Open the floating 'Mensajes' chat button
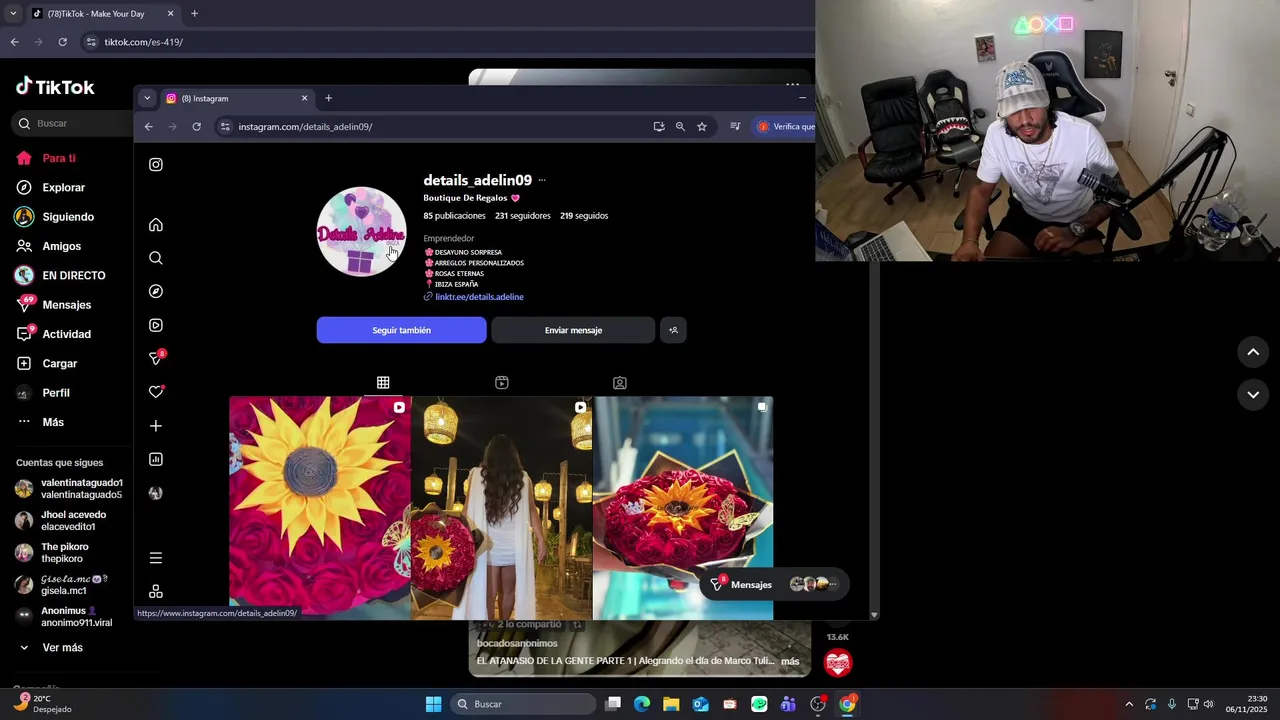The image size is (1280, 720). click(x=773, y=584)
